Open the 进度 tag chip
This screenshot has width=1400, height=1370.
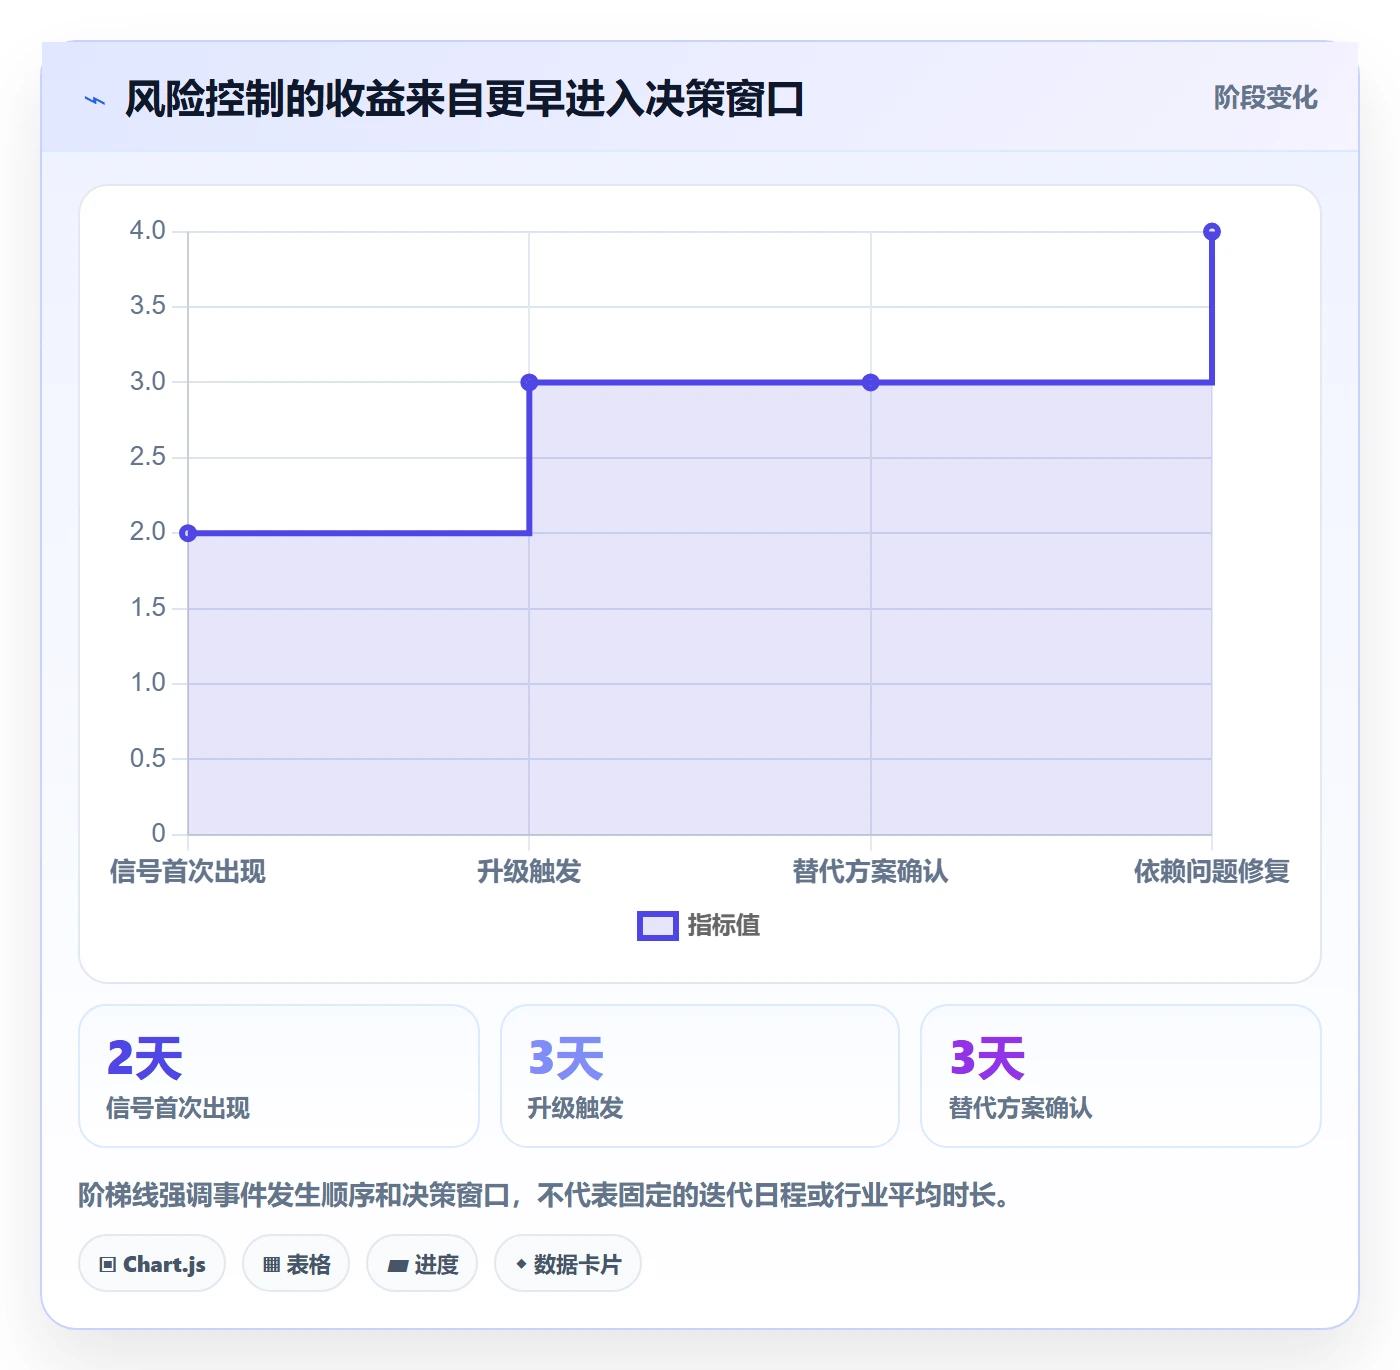tap(422, 1264)
